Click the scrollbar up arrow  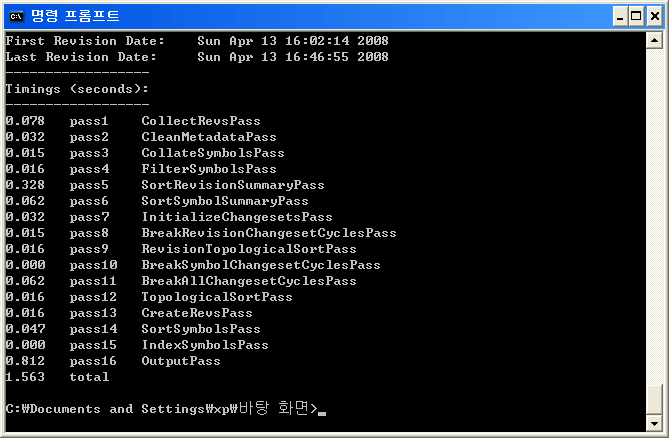(653, 40)
